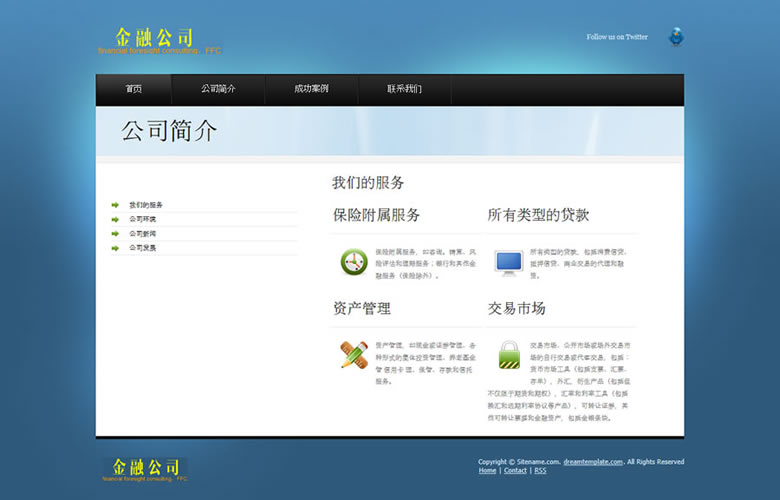Click the computer monitor loans icon
This screenshot has width=780, height=500.
tap(508, 262)
